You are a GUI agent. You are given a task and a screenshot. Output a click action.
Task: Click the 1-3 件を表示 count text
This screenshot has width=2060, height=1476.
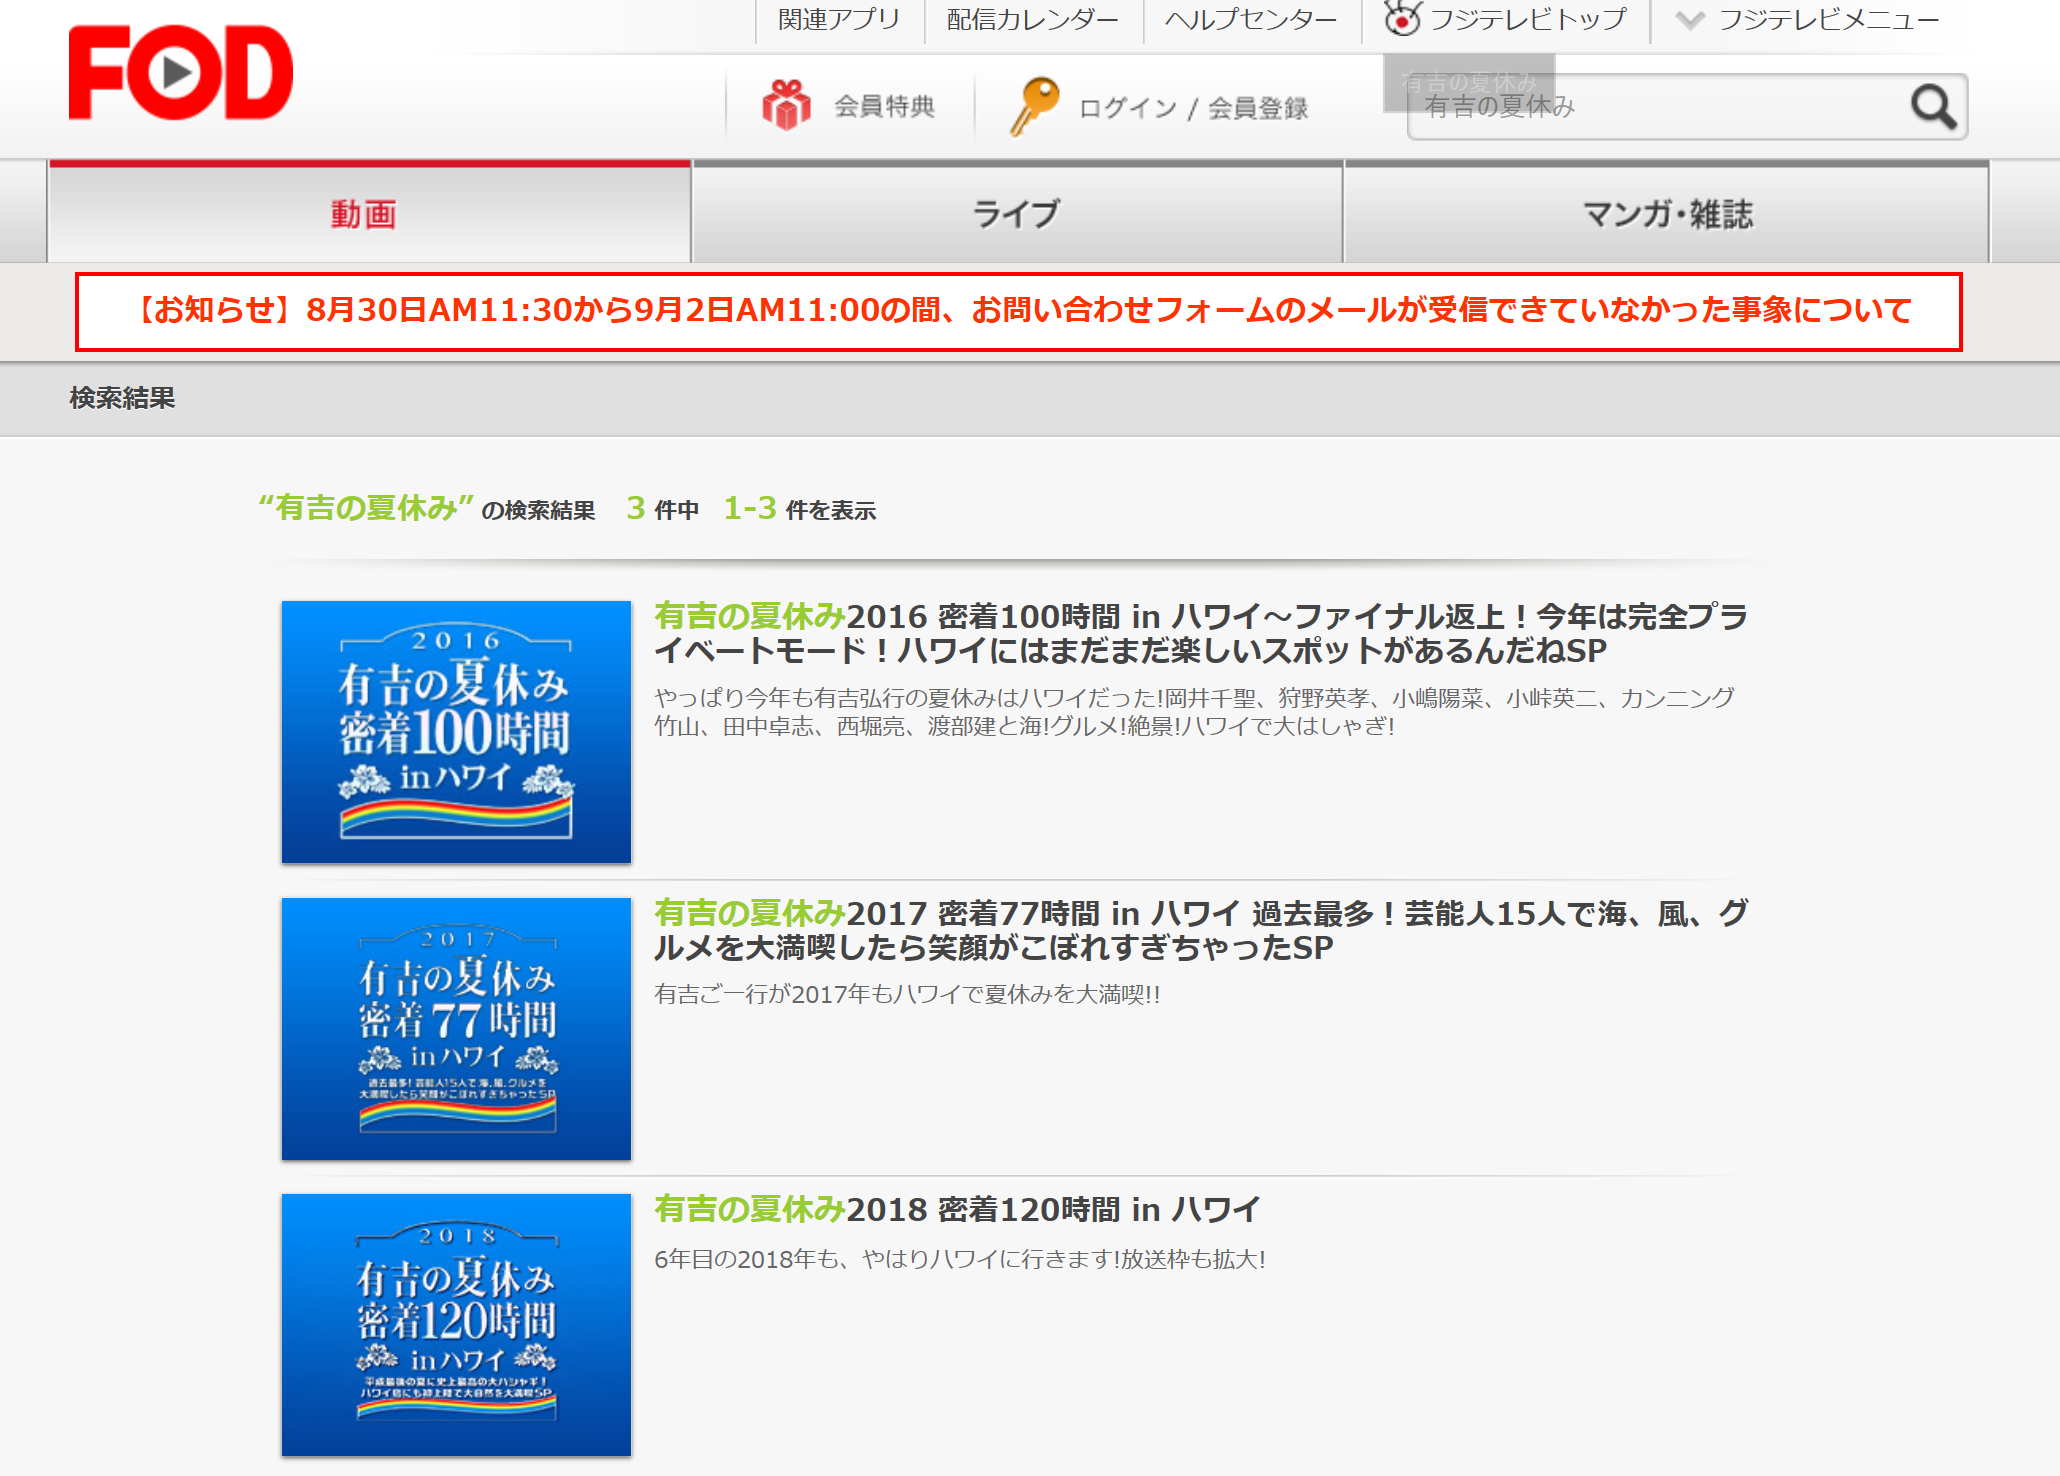click(800, 508)
